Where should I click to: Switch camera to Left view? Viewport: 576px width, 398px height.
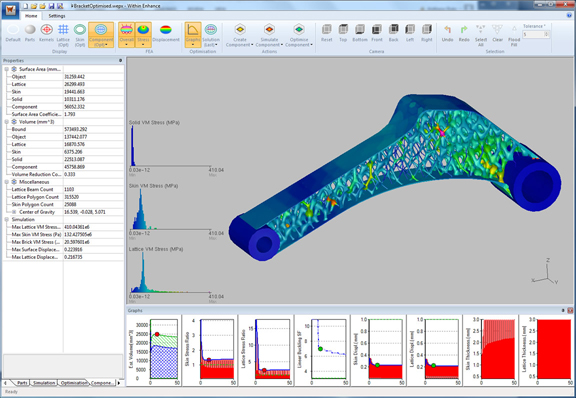click(x=410, y=33)
